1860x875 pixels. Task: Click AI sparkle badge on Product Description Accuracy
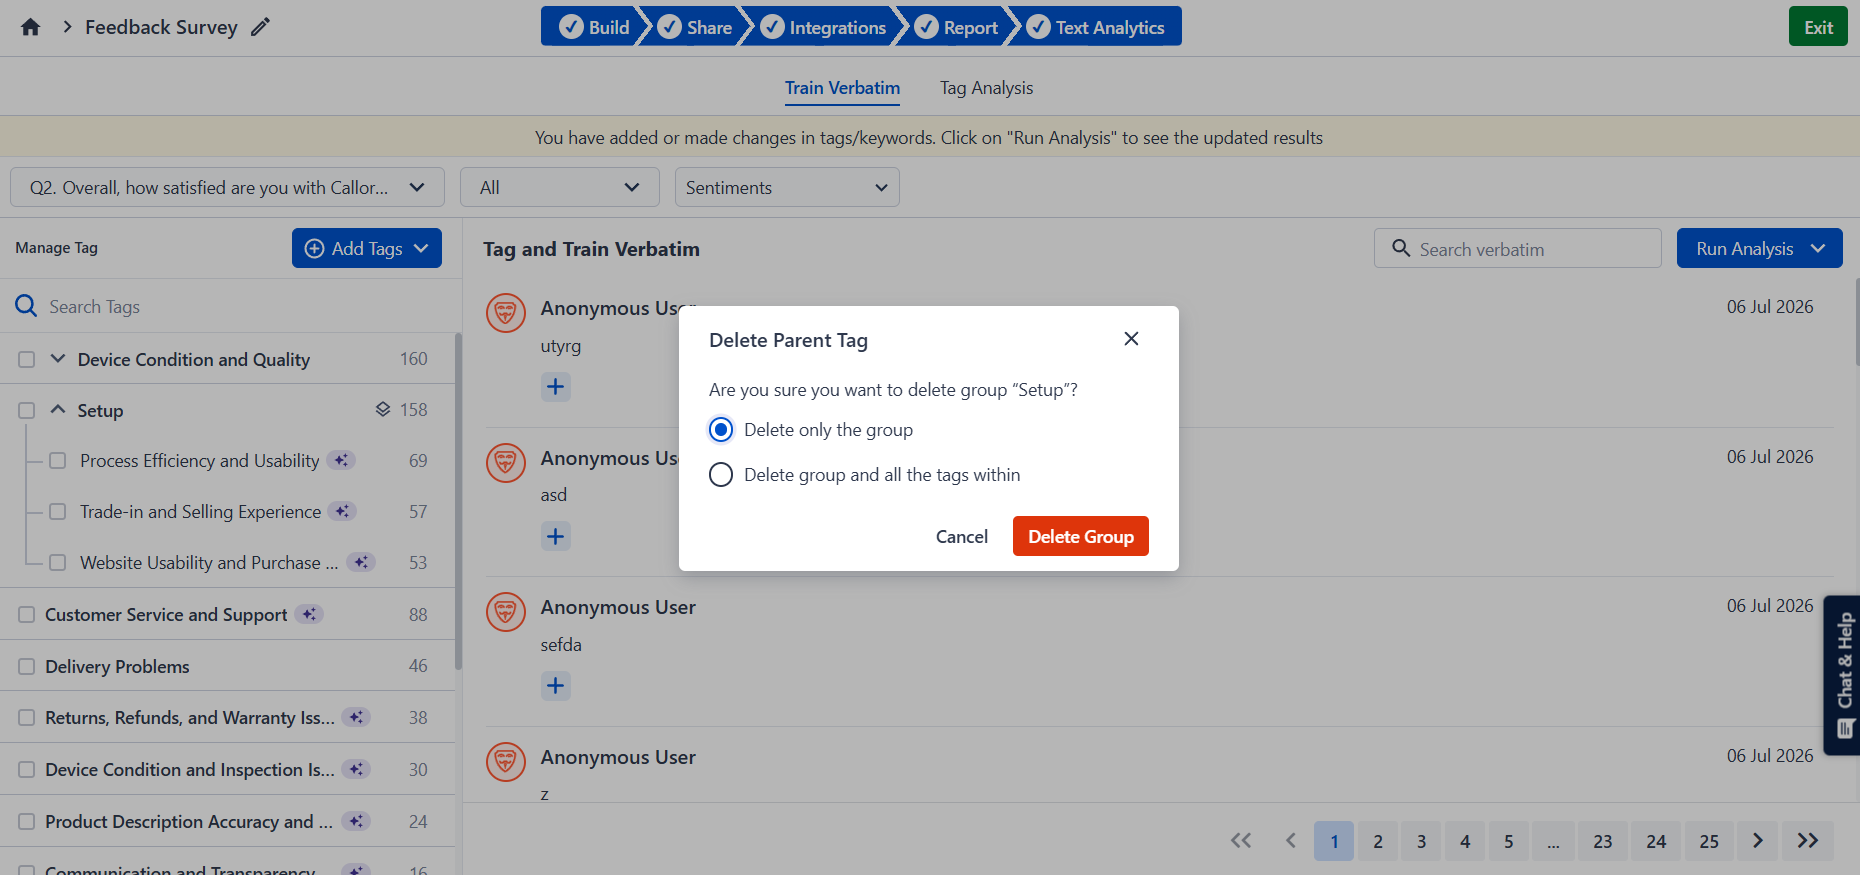pos(356,821)
